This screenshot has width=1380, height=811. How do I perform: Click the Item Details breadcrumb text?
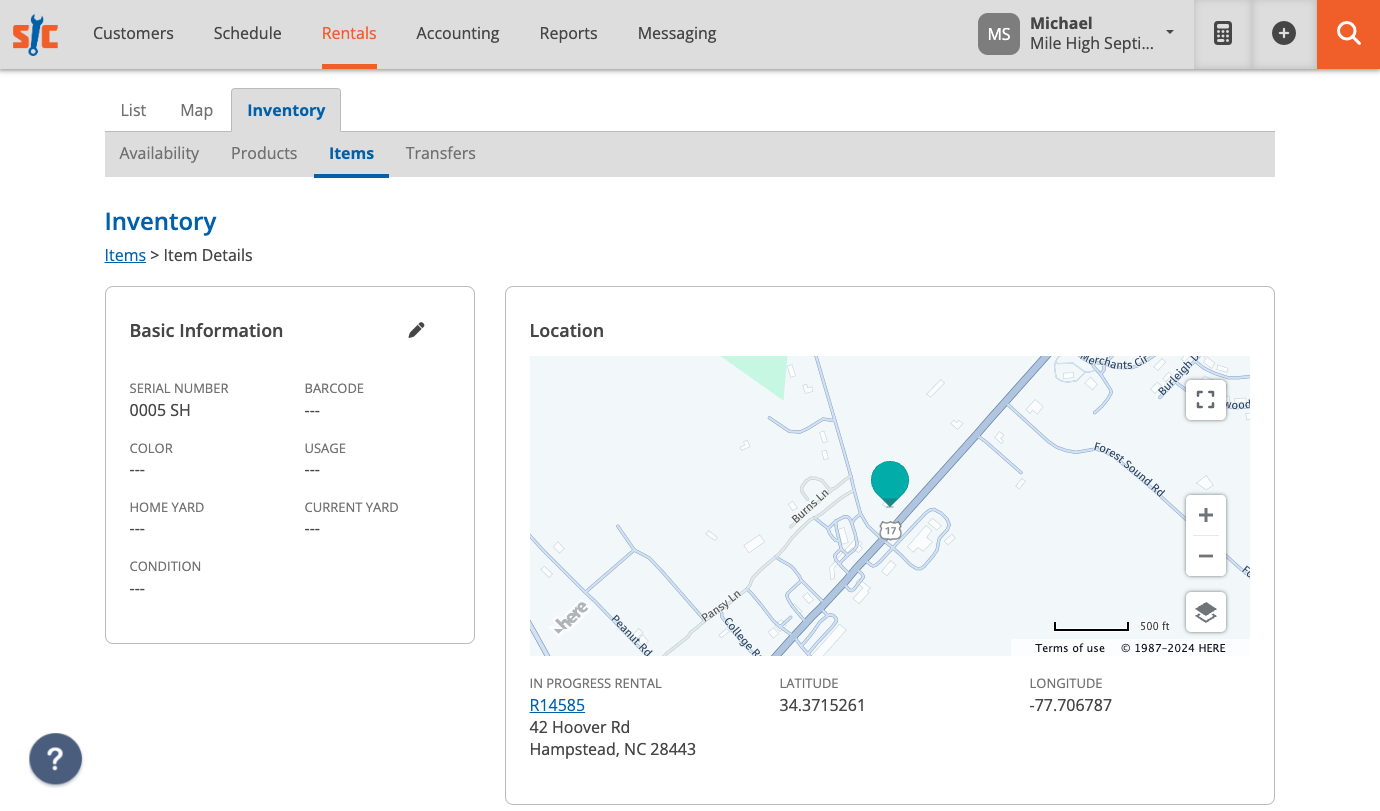pos(208,255)
